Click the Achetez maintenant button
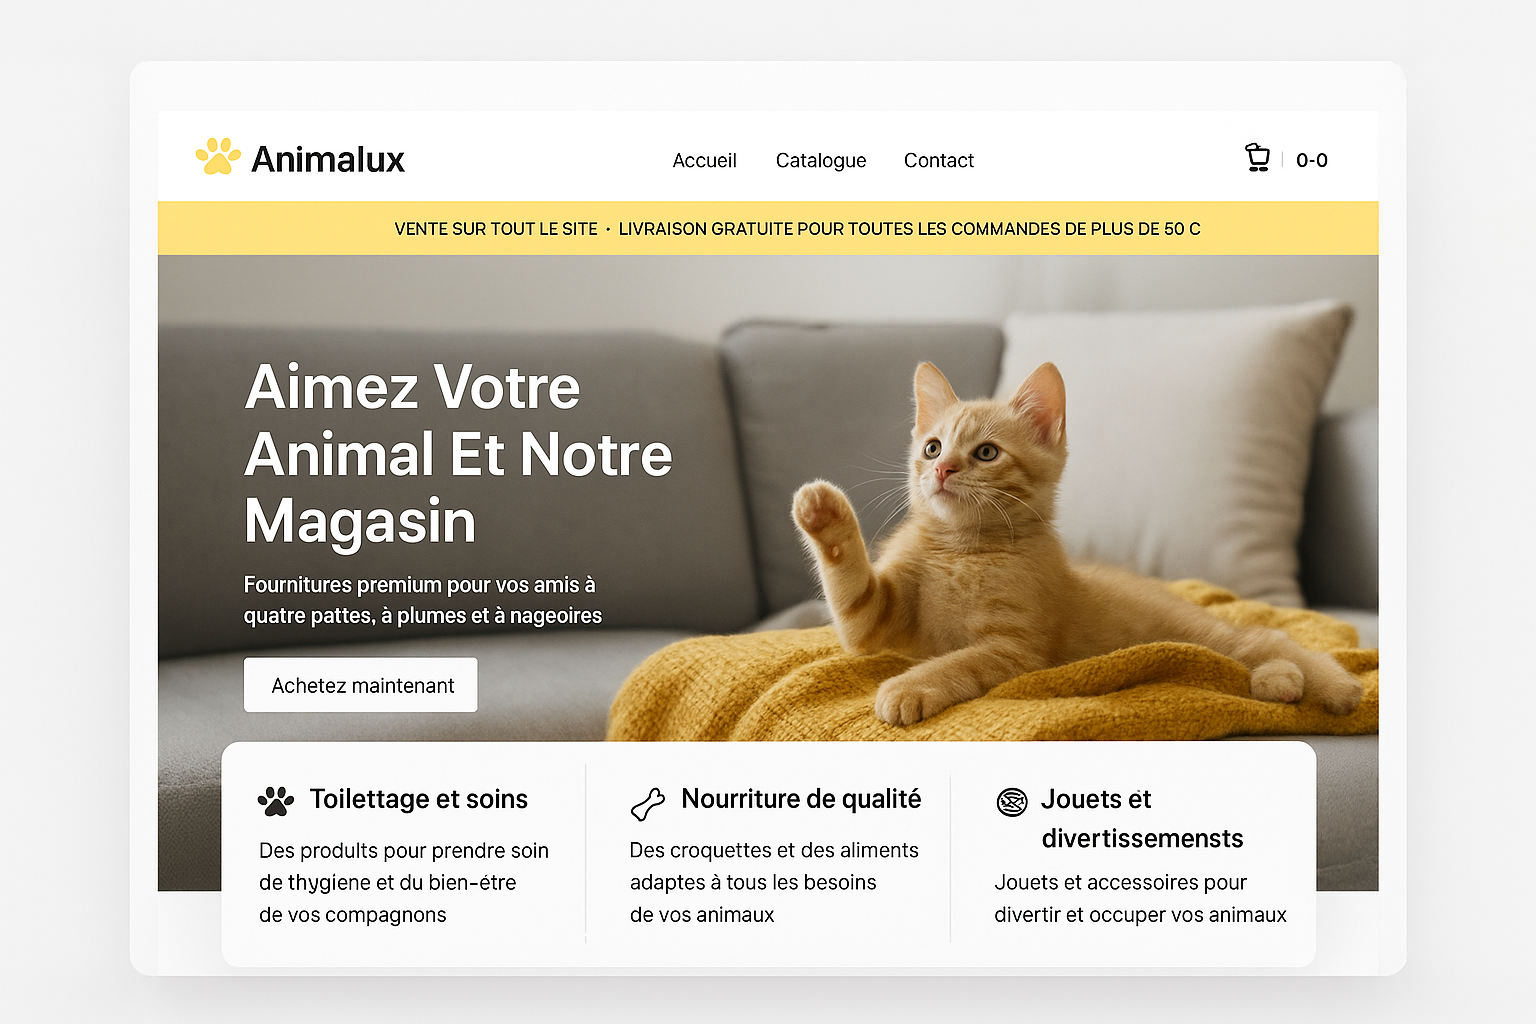The width and height of the screenshot is (1536, 1024). pyautogui.click(x=361, y=685)
